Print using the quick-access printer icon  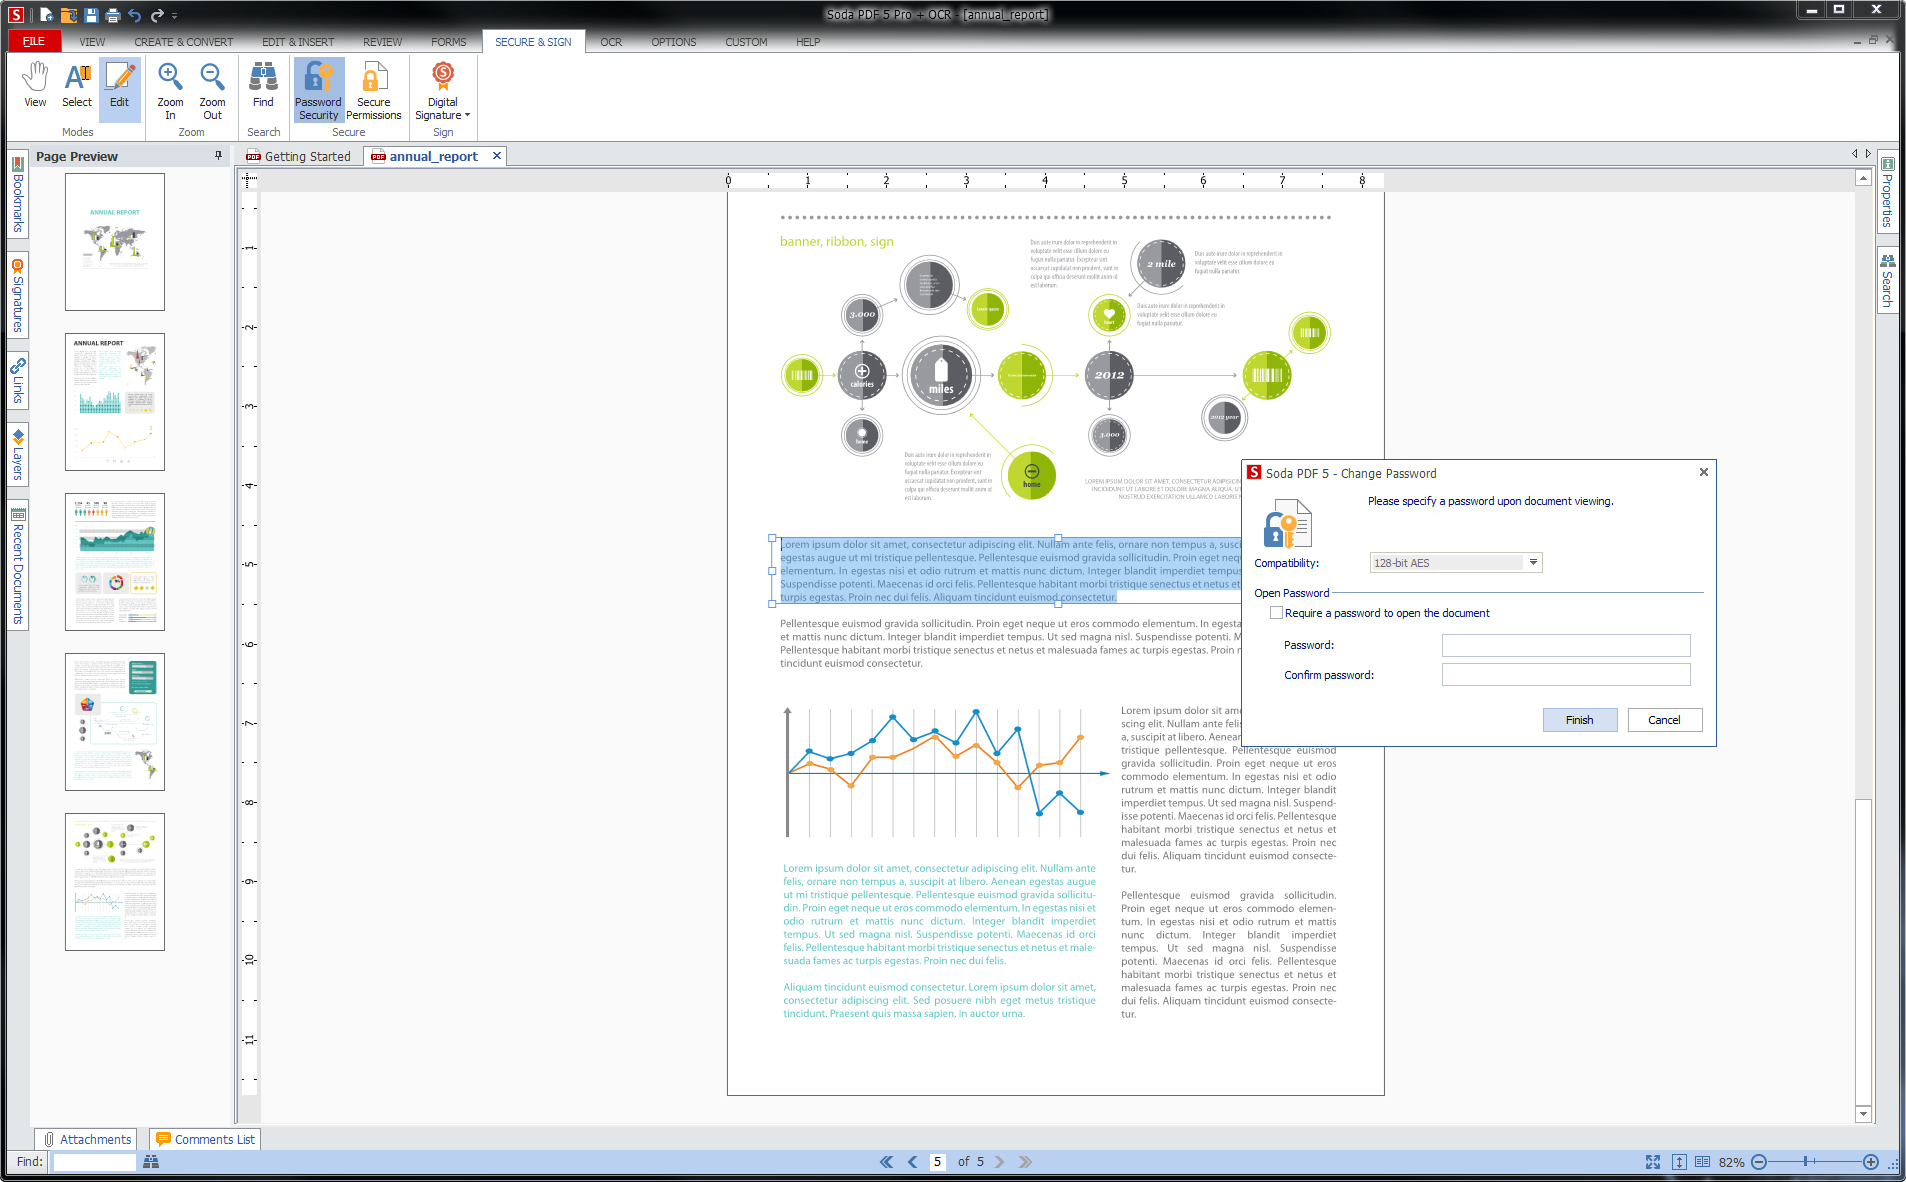pyautogui.click(x=112, y=15)
